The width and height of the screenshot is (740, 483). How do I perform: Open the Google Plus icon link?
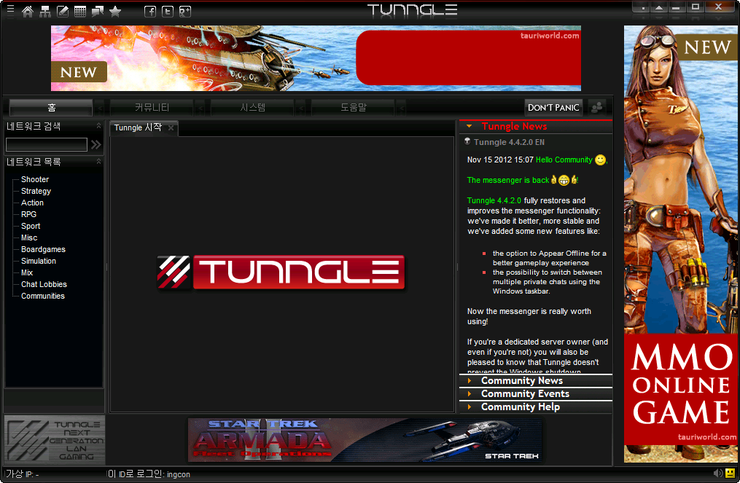[x=185, y=11]
